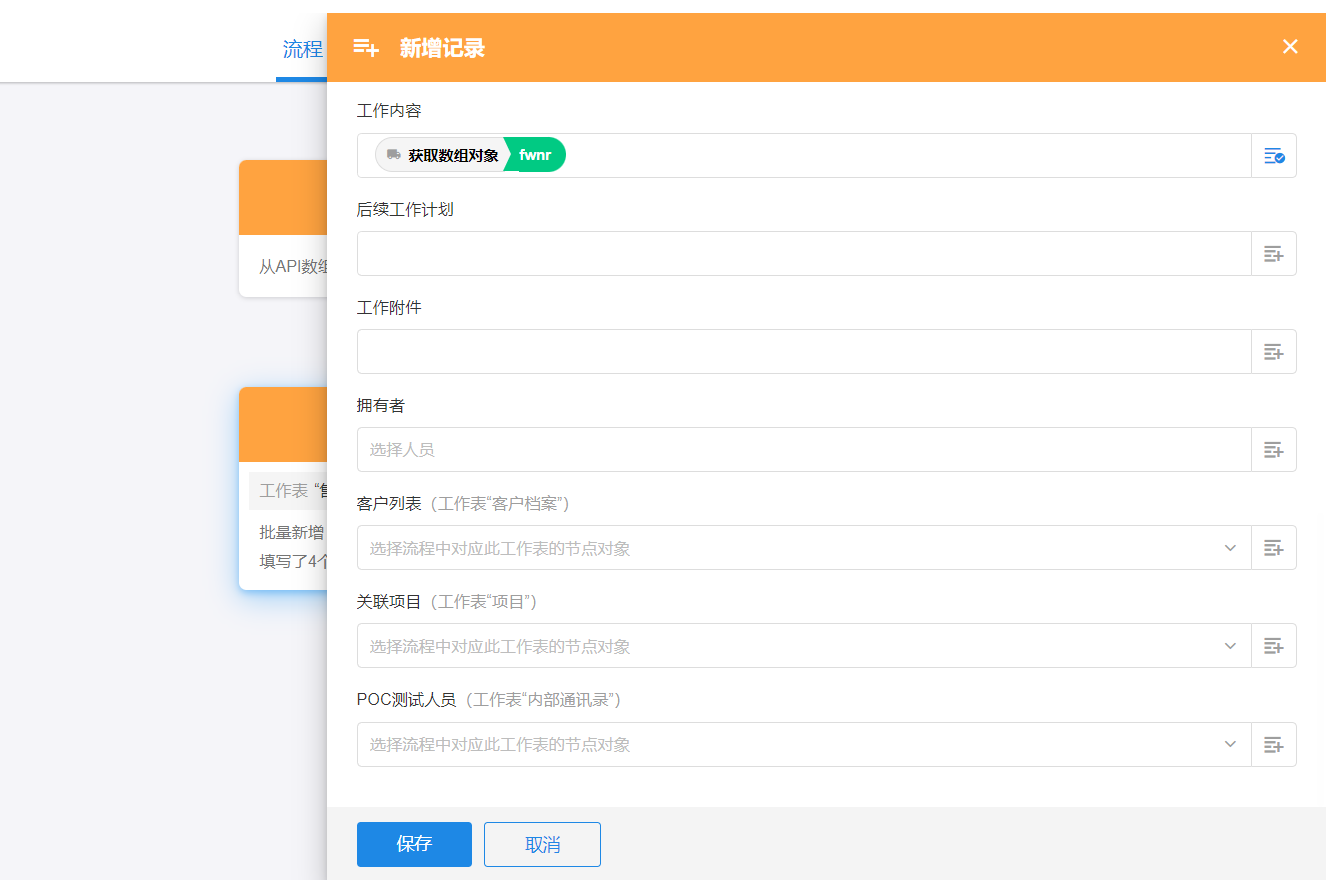Screen dimensions: 1326x880
Task: Click the 保存 button
Action: click(x=414, y=844)
